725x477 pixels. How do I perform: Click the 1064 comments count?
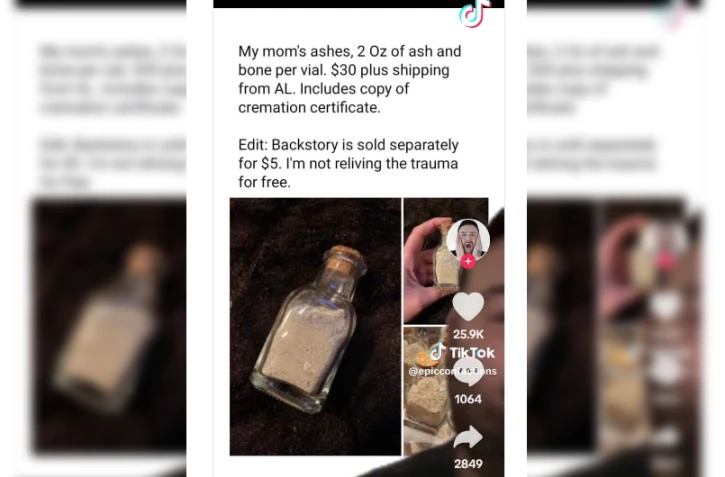point(468,399)
